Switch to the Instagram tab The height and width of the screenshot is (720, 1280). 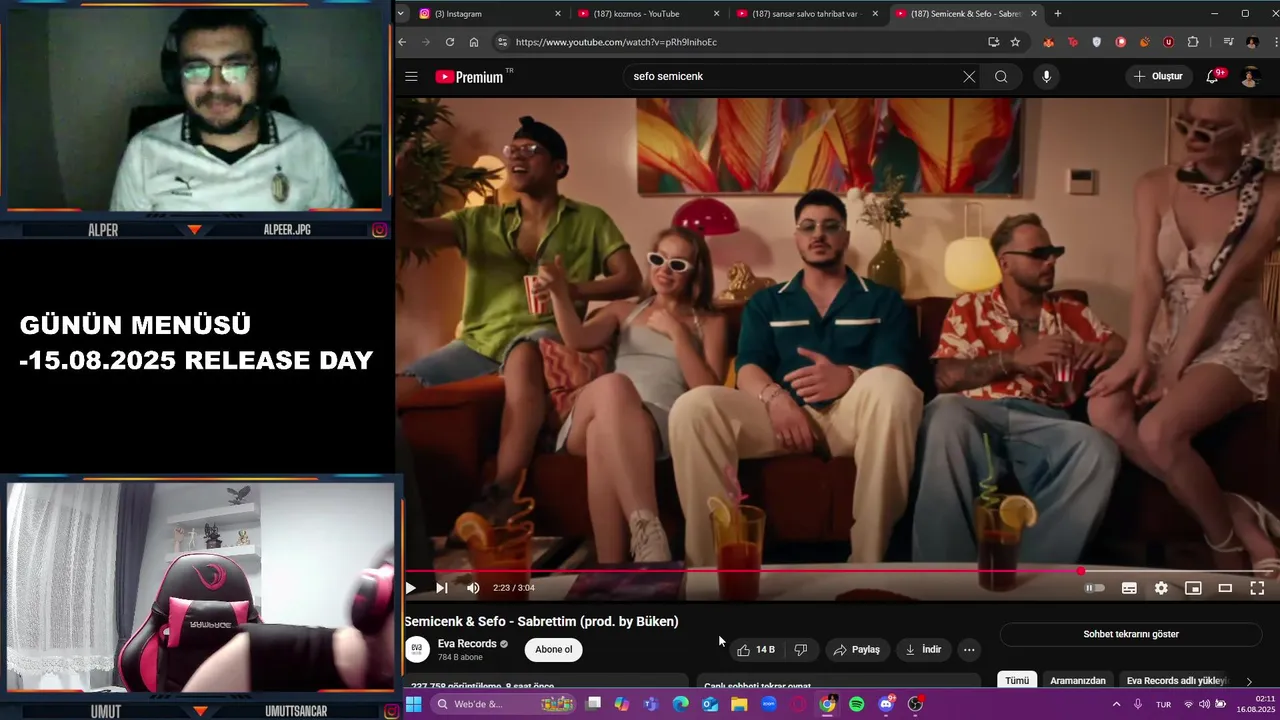pos(490,14)
